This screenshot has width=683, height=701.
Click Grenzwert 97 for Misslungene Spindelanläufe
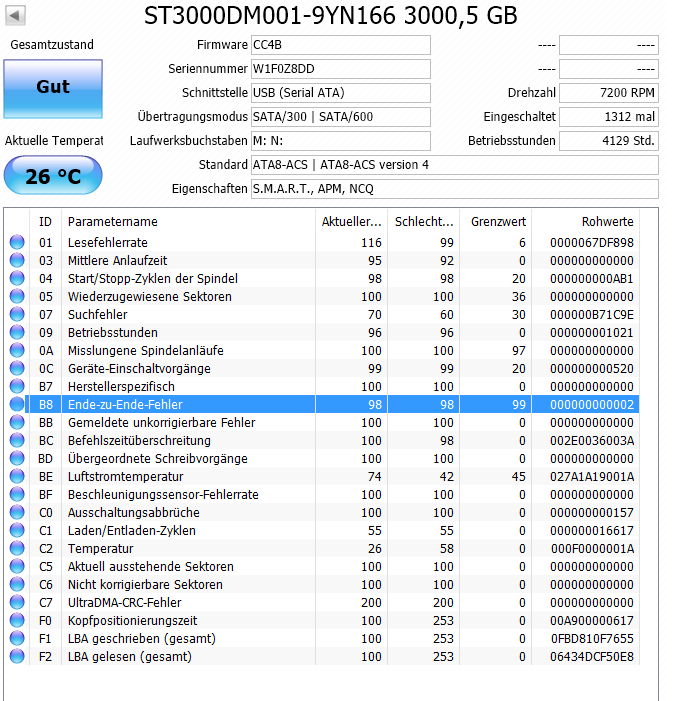(519, 351)
